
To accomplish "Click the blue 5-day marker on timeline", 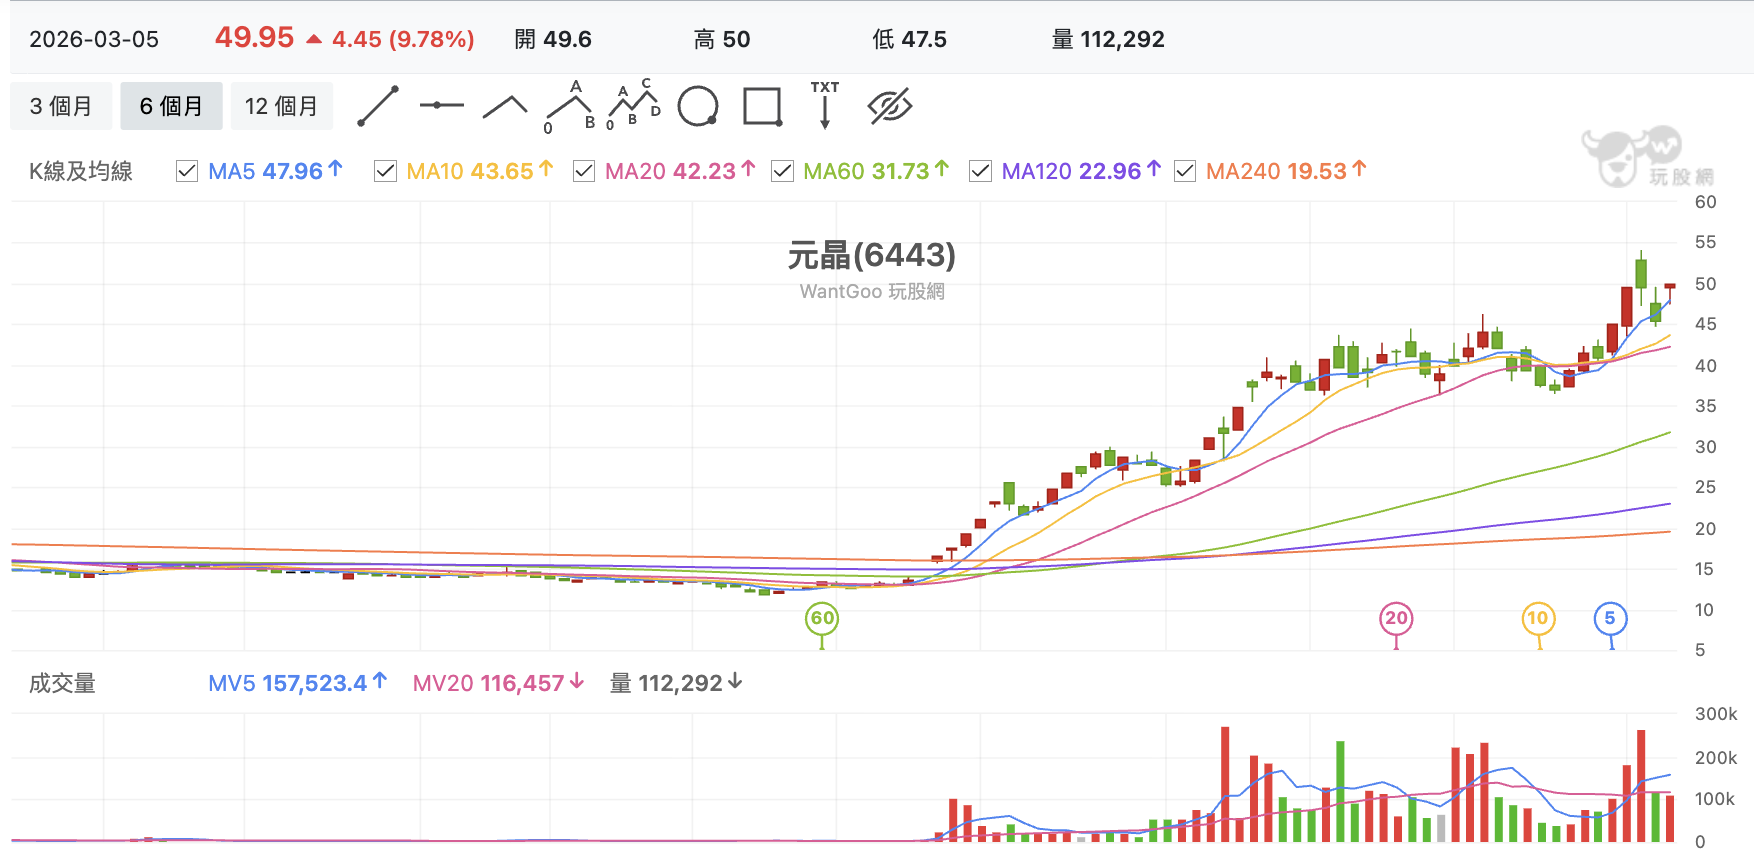I will click(1610, 618).
